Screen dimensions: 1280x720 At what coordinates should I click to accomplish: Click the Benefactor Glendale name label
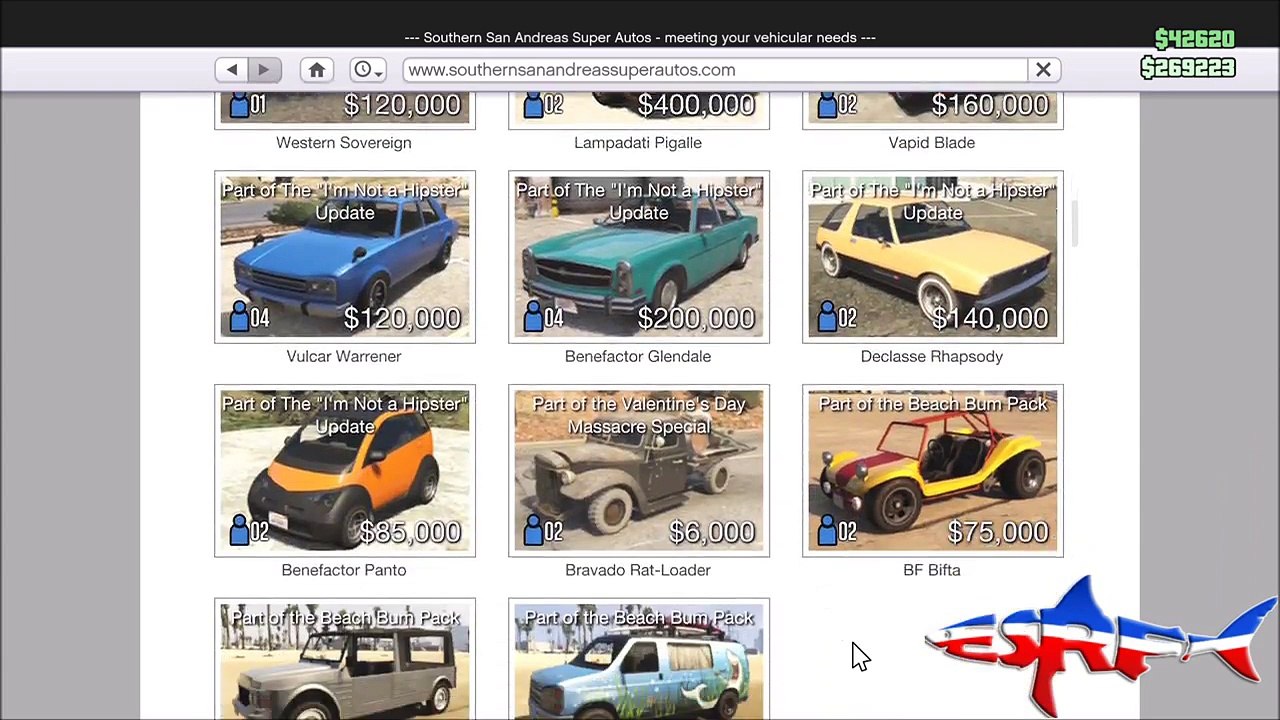638,357
